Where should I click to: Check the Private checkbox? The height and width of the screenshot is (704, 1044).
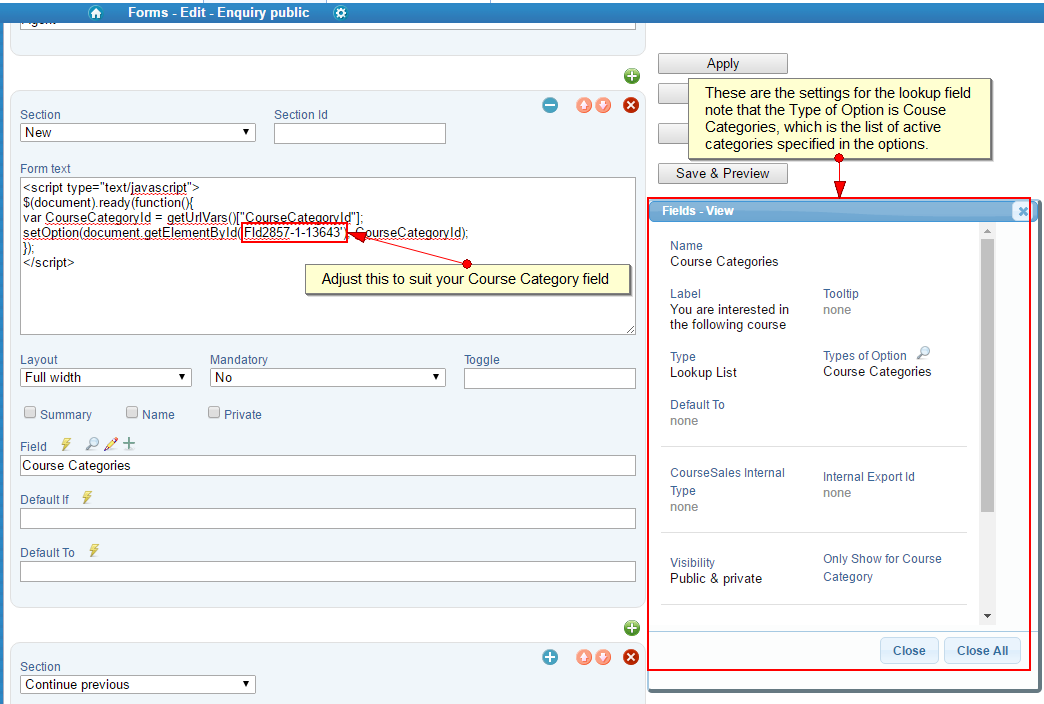[214, 413]
